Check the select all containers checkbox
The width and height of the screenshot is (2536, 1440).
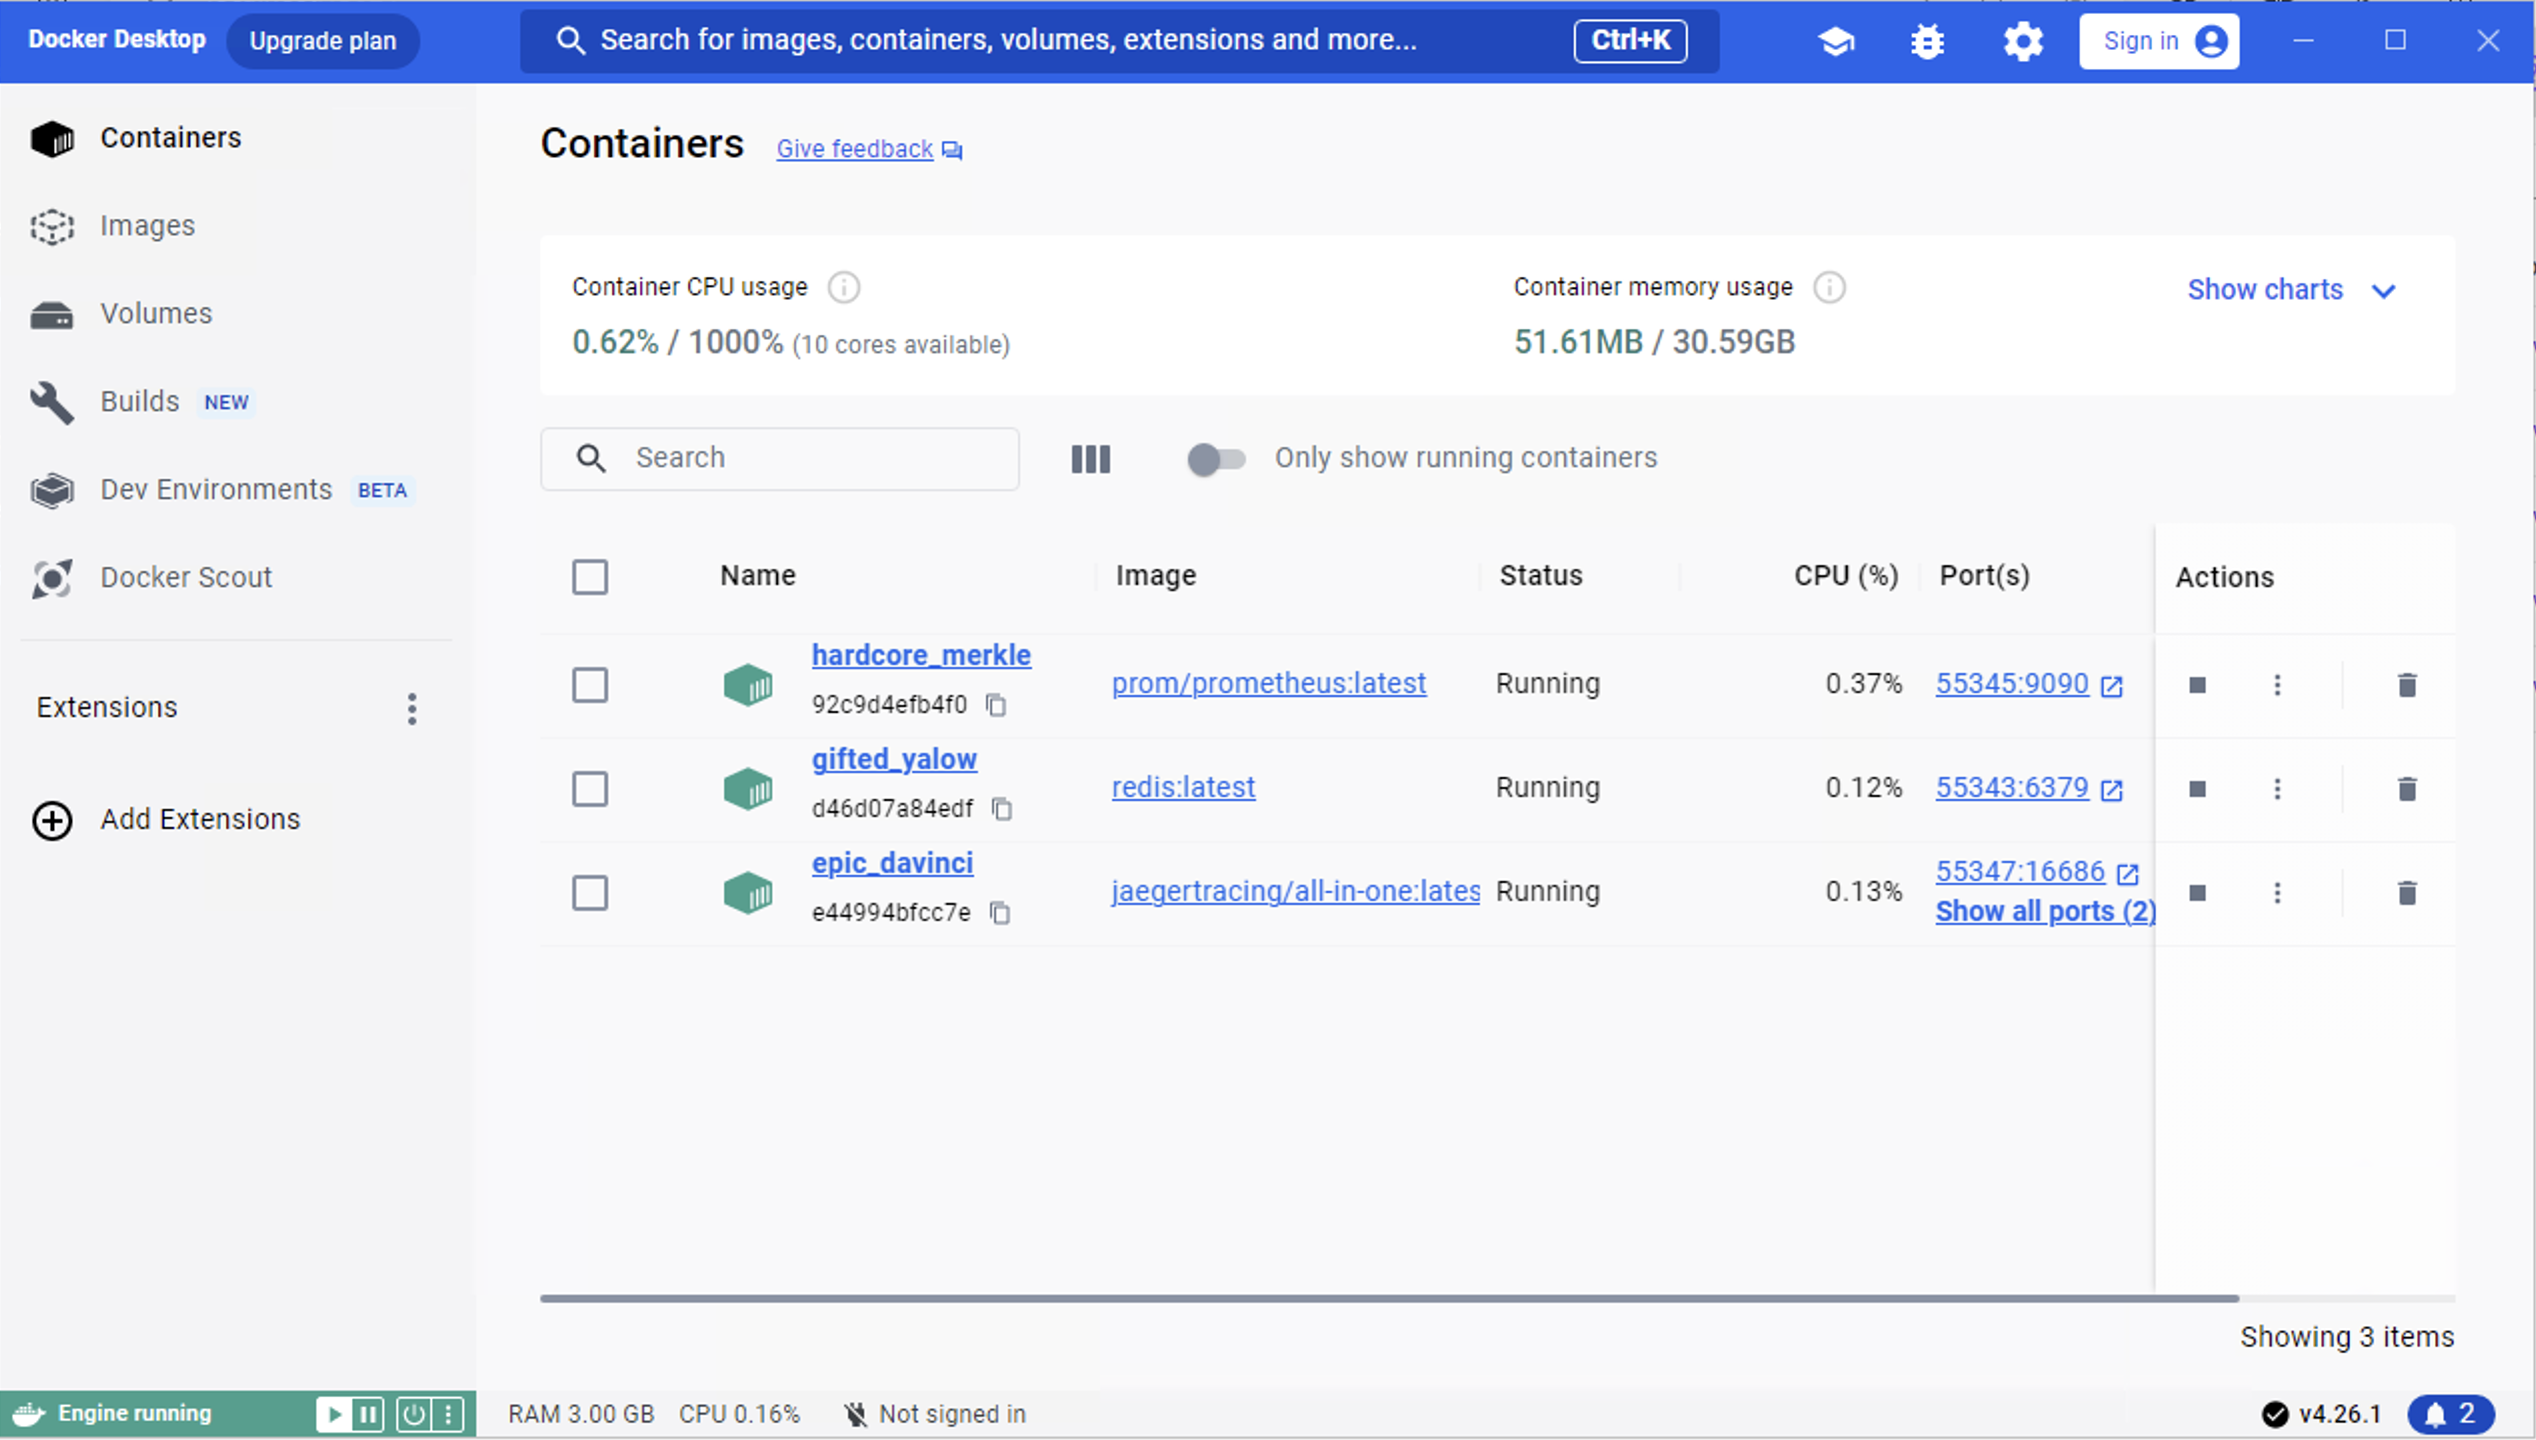pyautogui.click(x=589, y=577)
